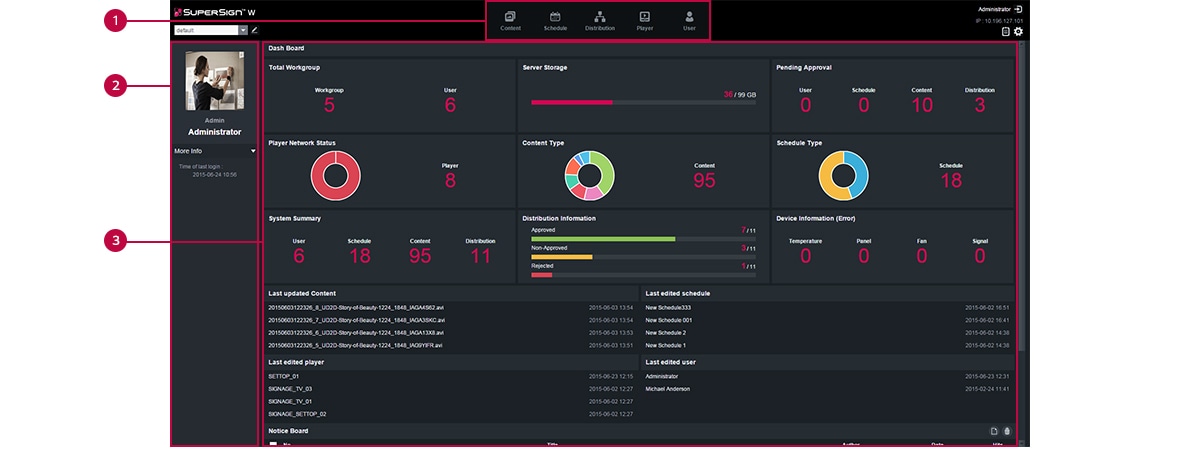Tick the select-all checkbox in Notice Board
The width and height of the screenshot is (1200, 450).
(x=273, y=445)
